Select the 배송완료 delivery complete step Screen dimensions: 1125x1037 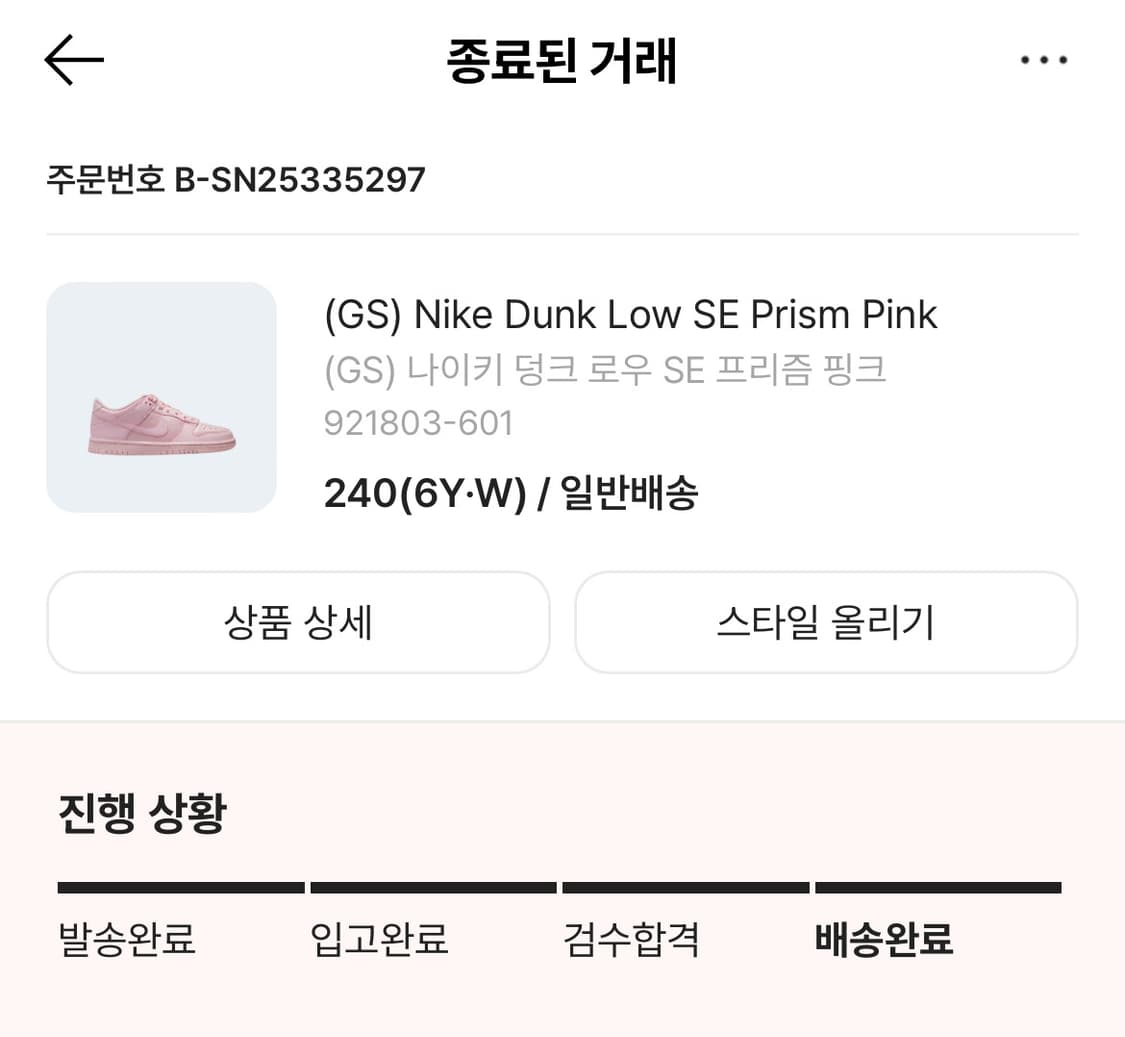pos(884,940)
